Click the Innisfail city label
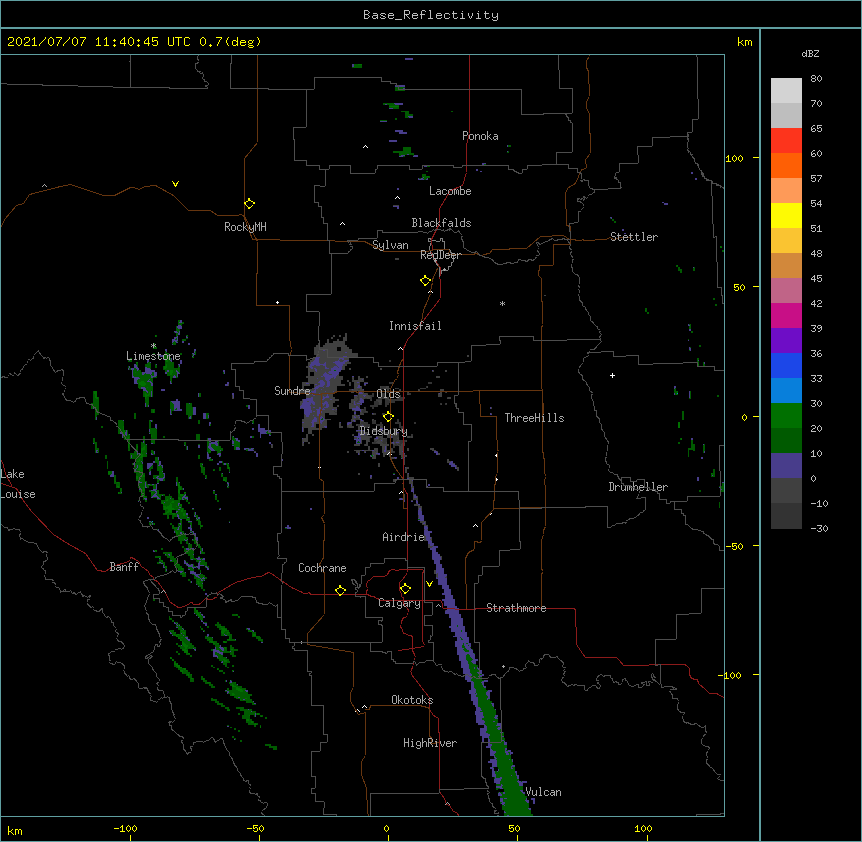 pos(415,326)
